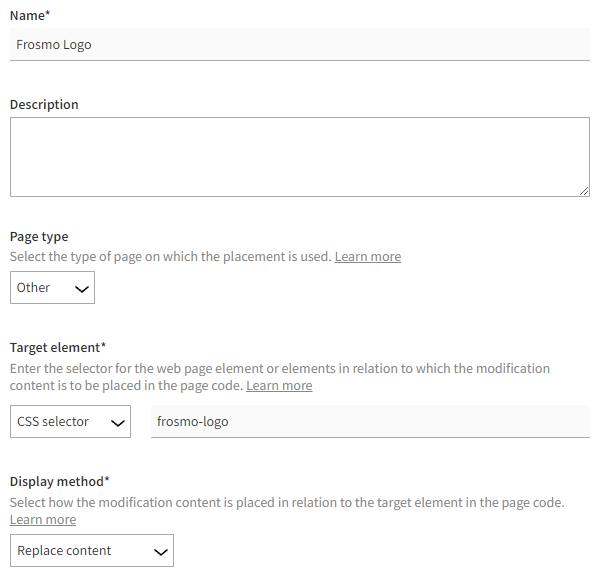Click the chevron arrow beside Replace content
600x577 pixels.
[x=157, y=552]
